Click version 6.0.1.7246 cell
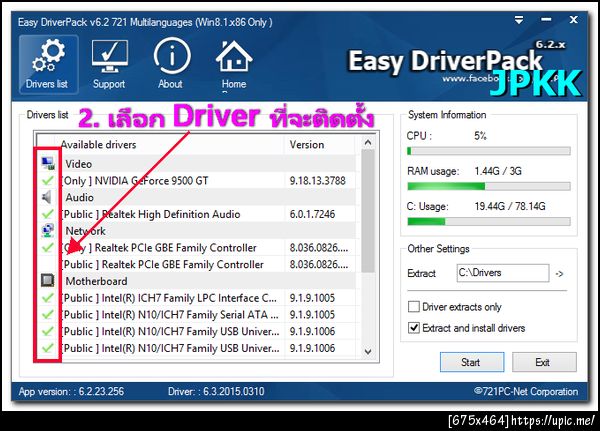Viewport: 600px width, 431px height. pyautogui.click(x=312, y=214)
